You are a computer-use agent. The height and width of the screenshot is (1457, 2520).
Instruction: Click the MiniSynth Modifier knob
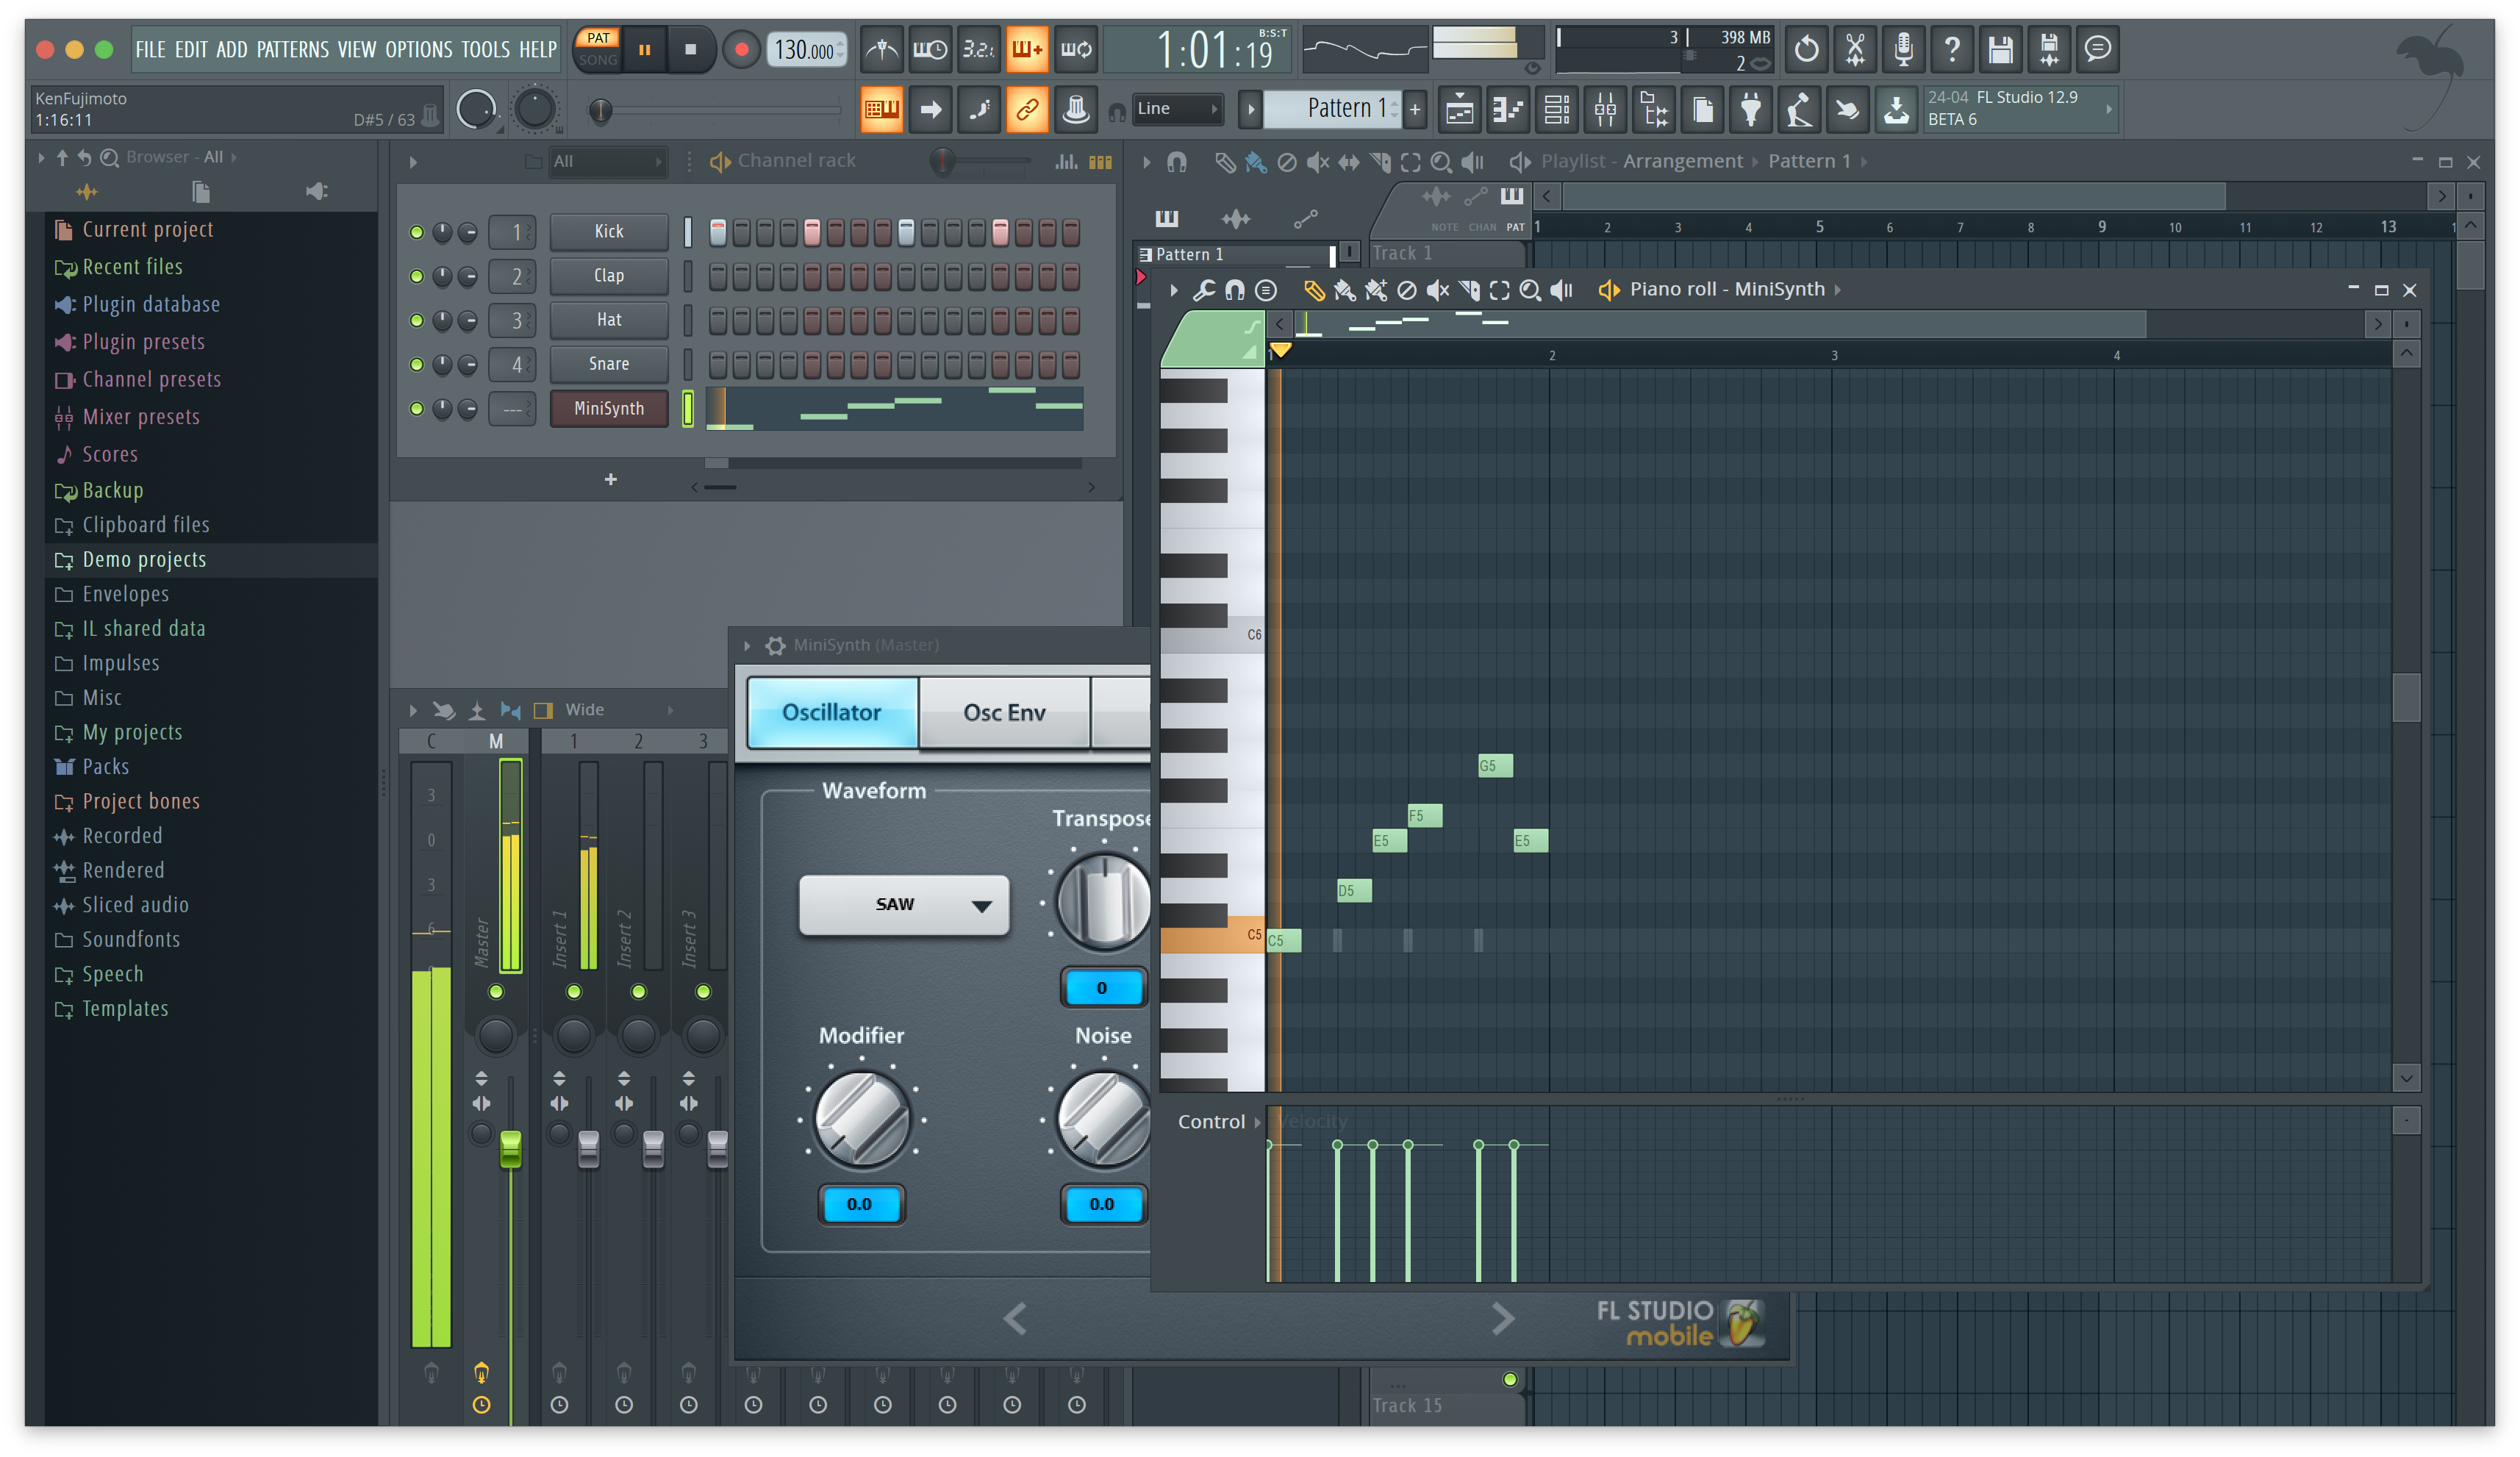coord(861,1120)
